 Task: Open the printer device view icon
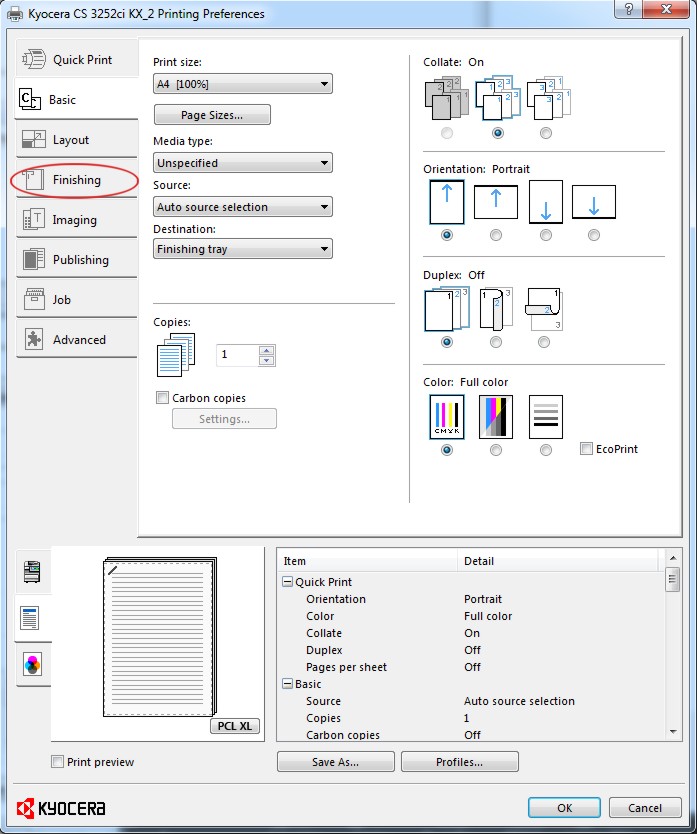[x=32, y=572]
